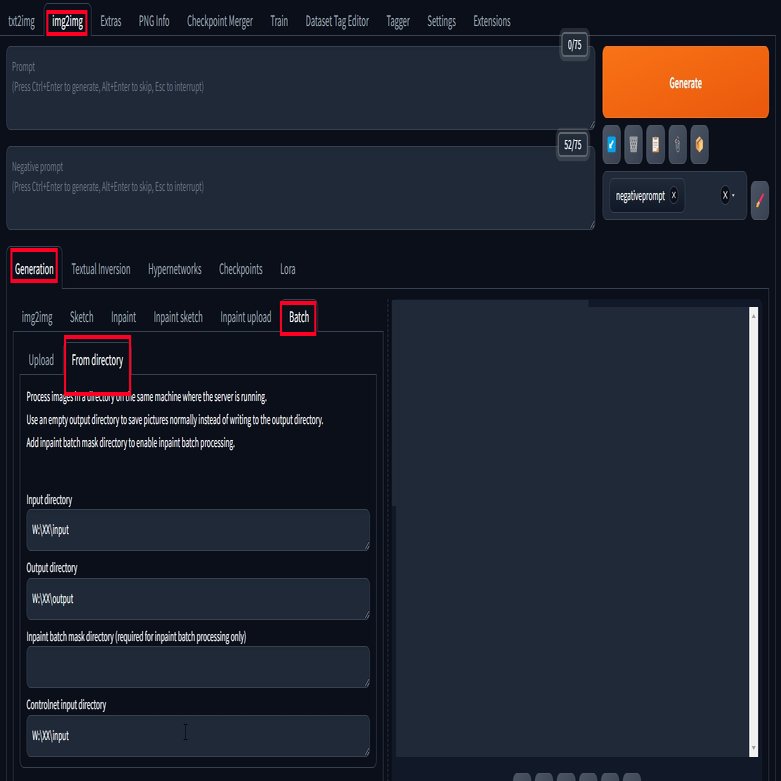This screenshot has width=781, height=781.
Task: Remove the negativeprompt style tag
Action: [673, 195]
